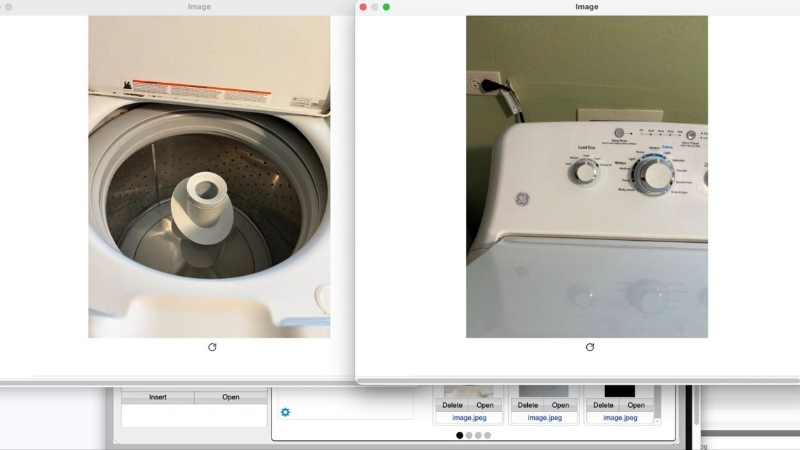Click the second image.jpeg file link
Screen dimensions: 800x450
pyautogui.click(x=544, y=417)
